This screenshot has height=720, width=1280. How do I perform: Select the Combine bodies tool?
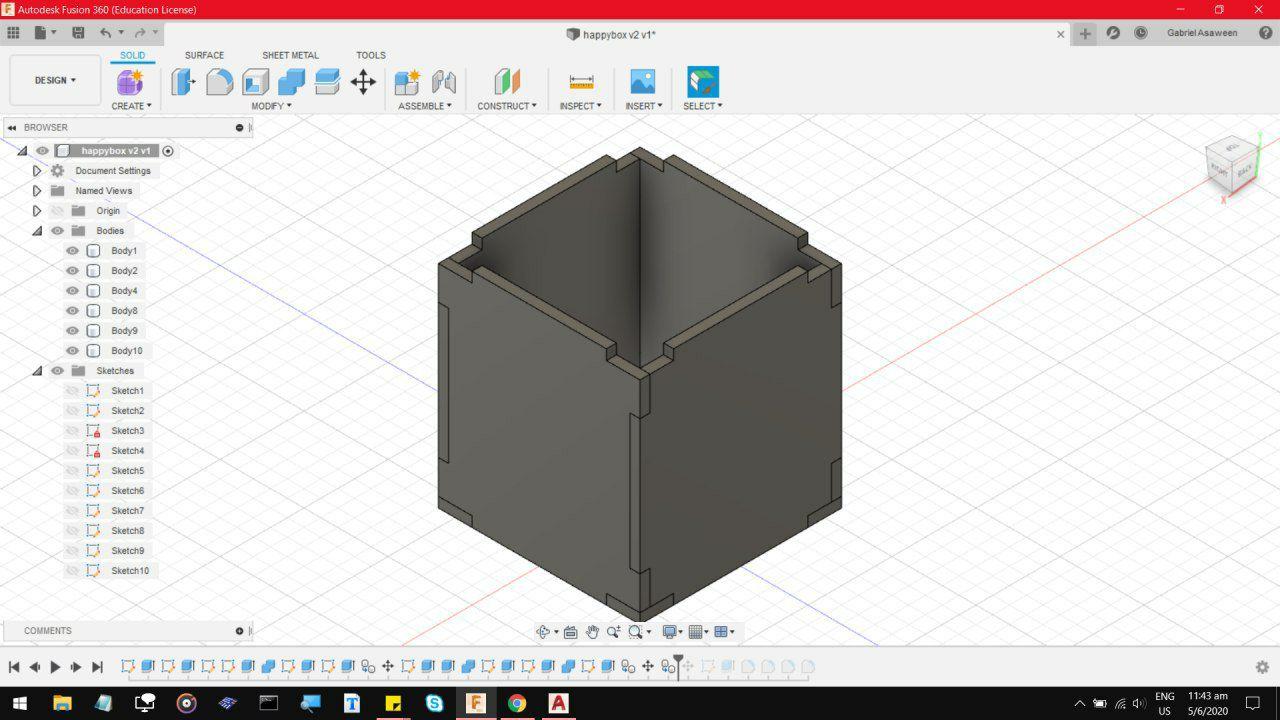291,82
